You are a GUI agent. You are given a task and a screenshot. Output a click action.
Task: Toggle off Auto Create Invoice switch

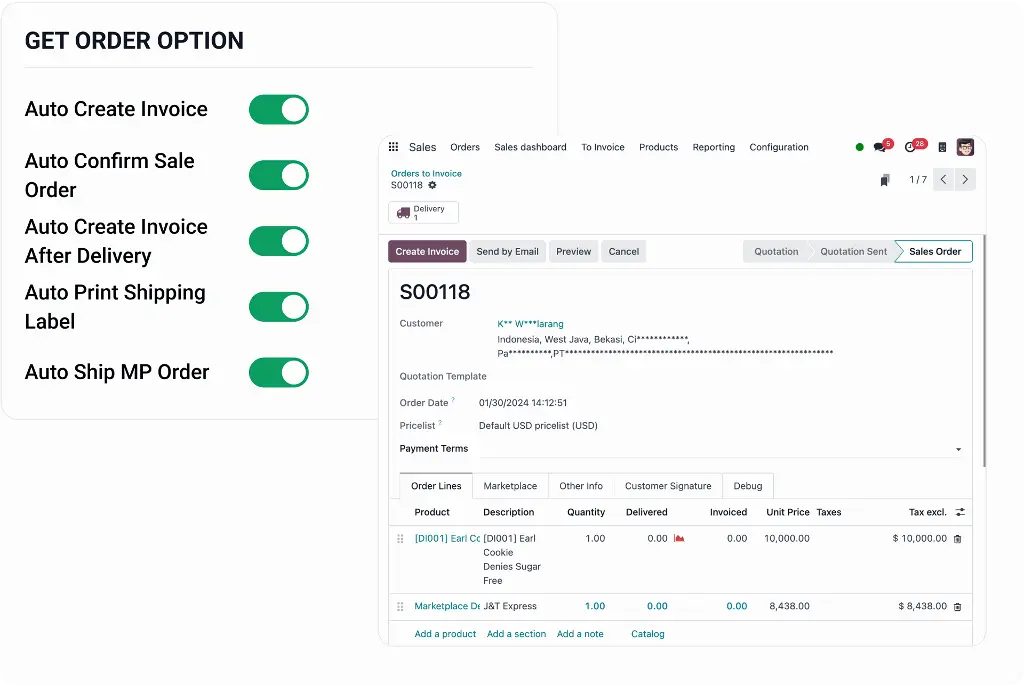[x=279, y=110]
